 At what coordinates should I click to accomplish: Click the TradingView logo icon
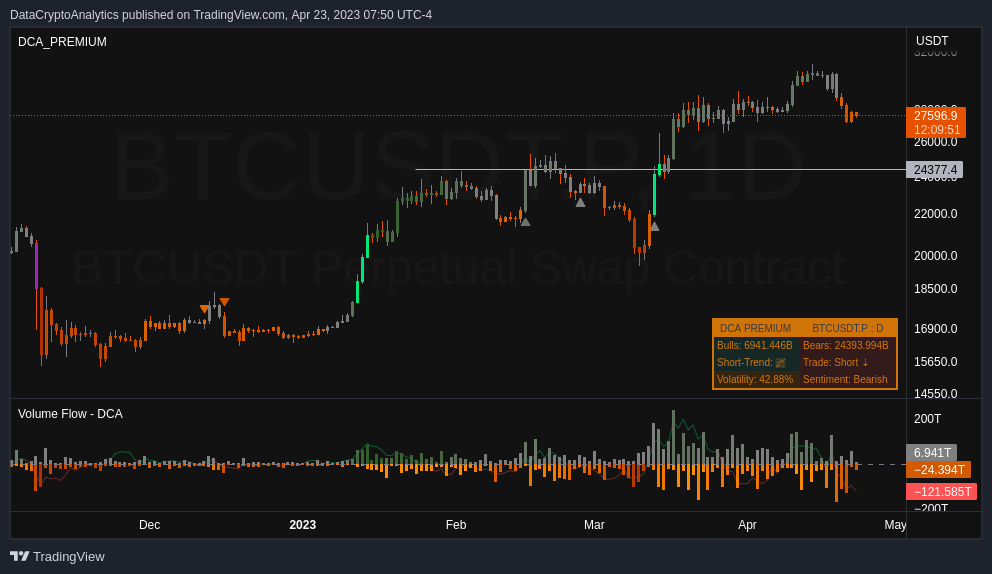[x=20, y=556]
